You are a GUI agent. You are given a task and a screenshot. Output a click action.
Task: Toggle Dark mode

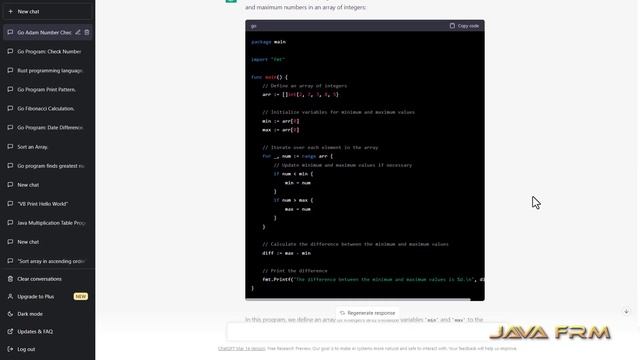(x=47, y=314)
